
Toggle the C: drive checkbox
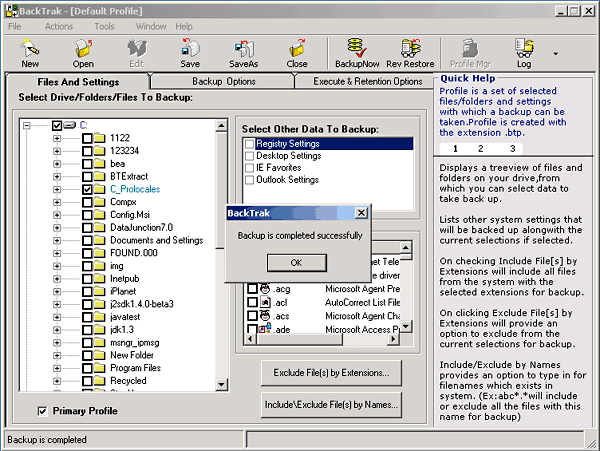click(x=57, y=125)
